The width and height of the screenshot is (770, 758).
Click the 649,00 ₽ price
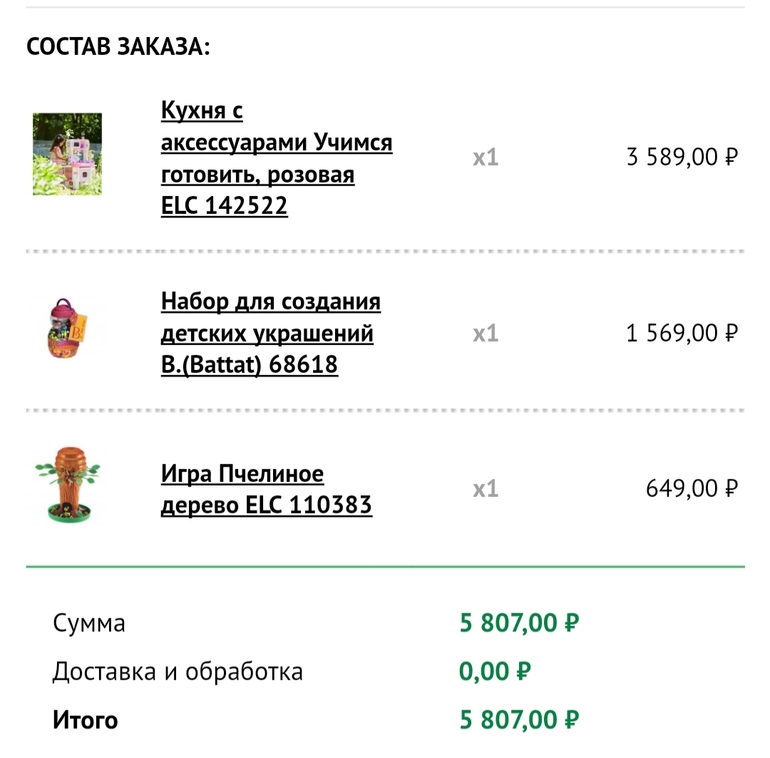(x=692, y=489)
